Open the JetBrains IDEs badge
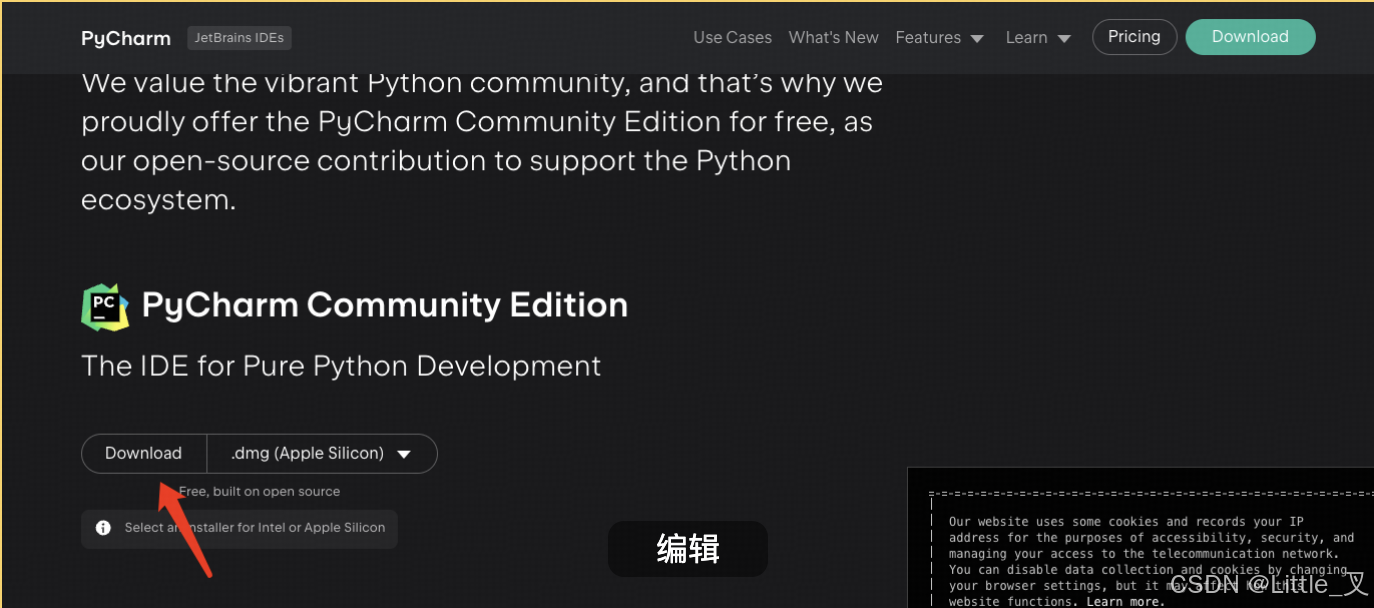 coord(239,38)
